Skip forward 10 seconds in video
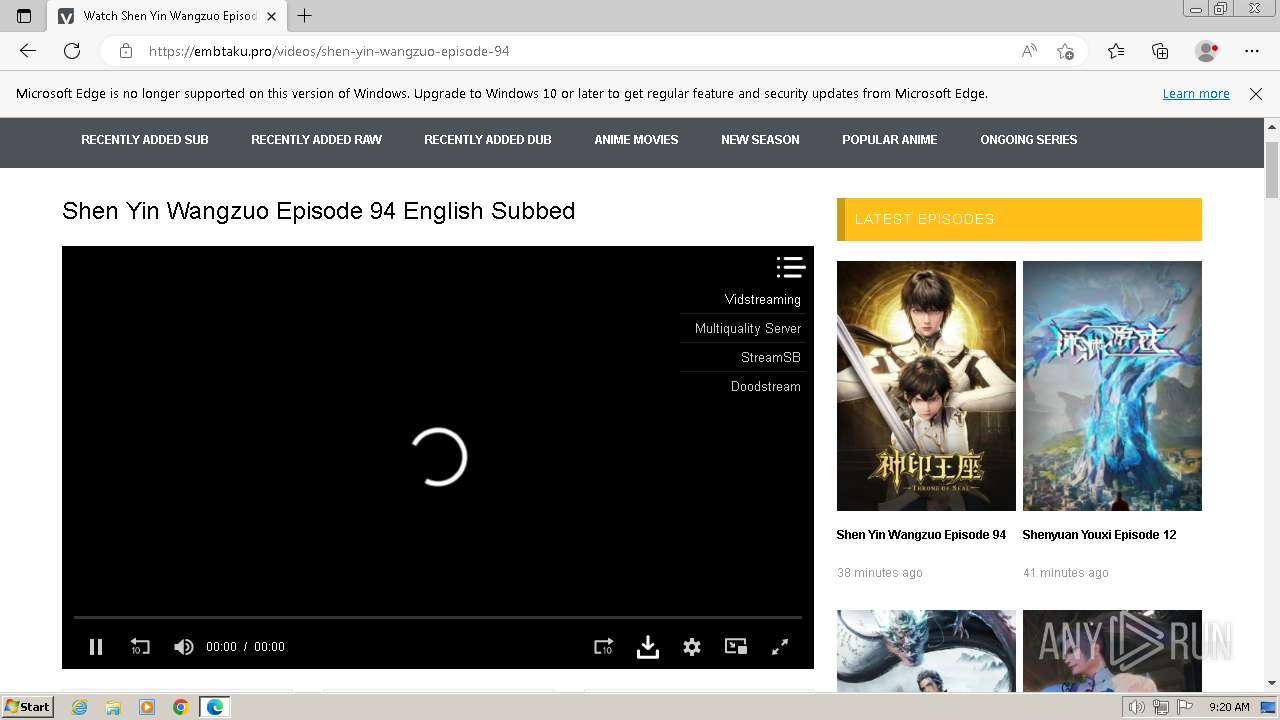The width and height of the screenshot is (1280, 720). pos(603,647)
